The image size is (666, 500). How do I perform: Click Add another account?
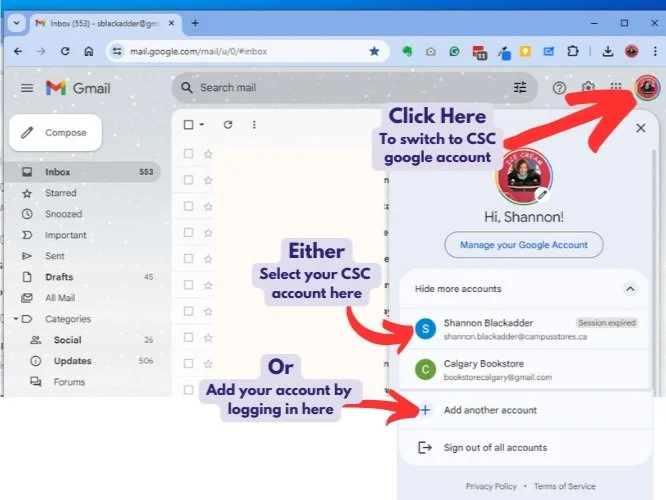click(x=524, y=410)
